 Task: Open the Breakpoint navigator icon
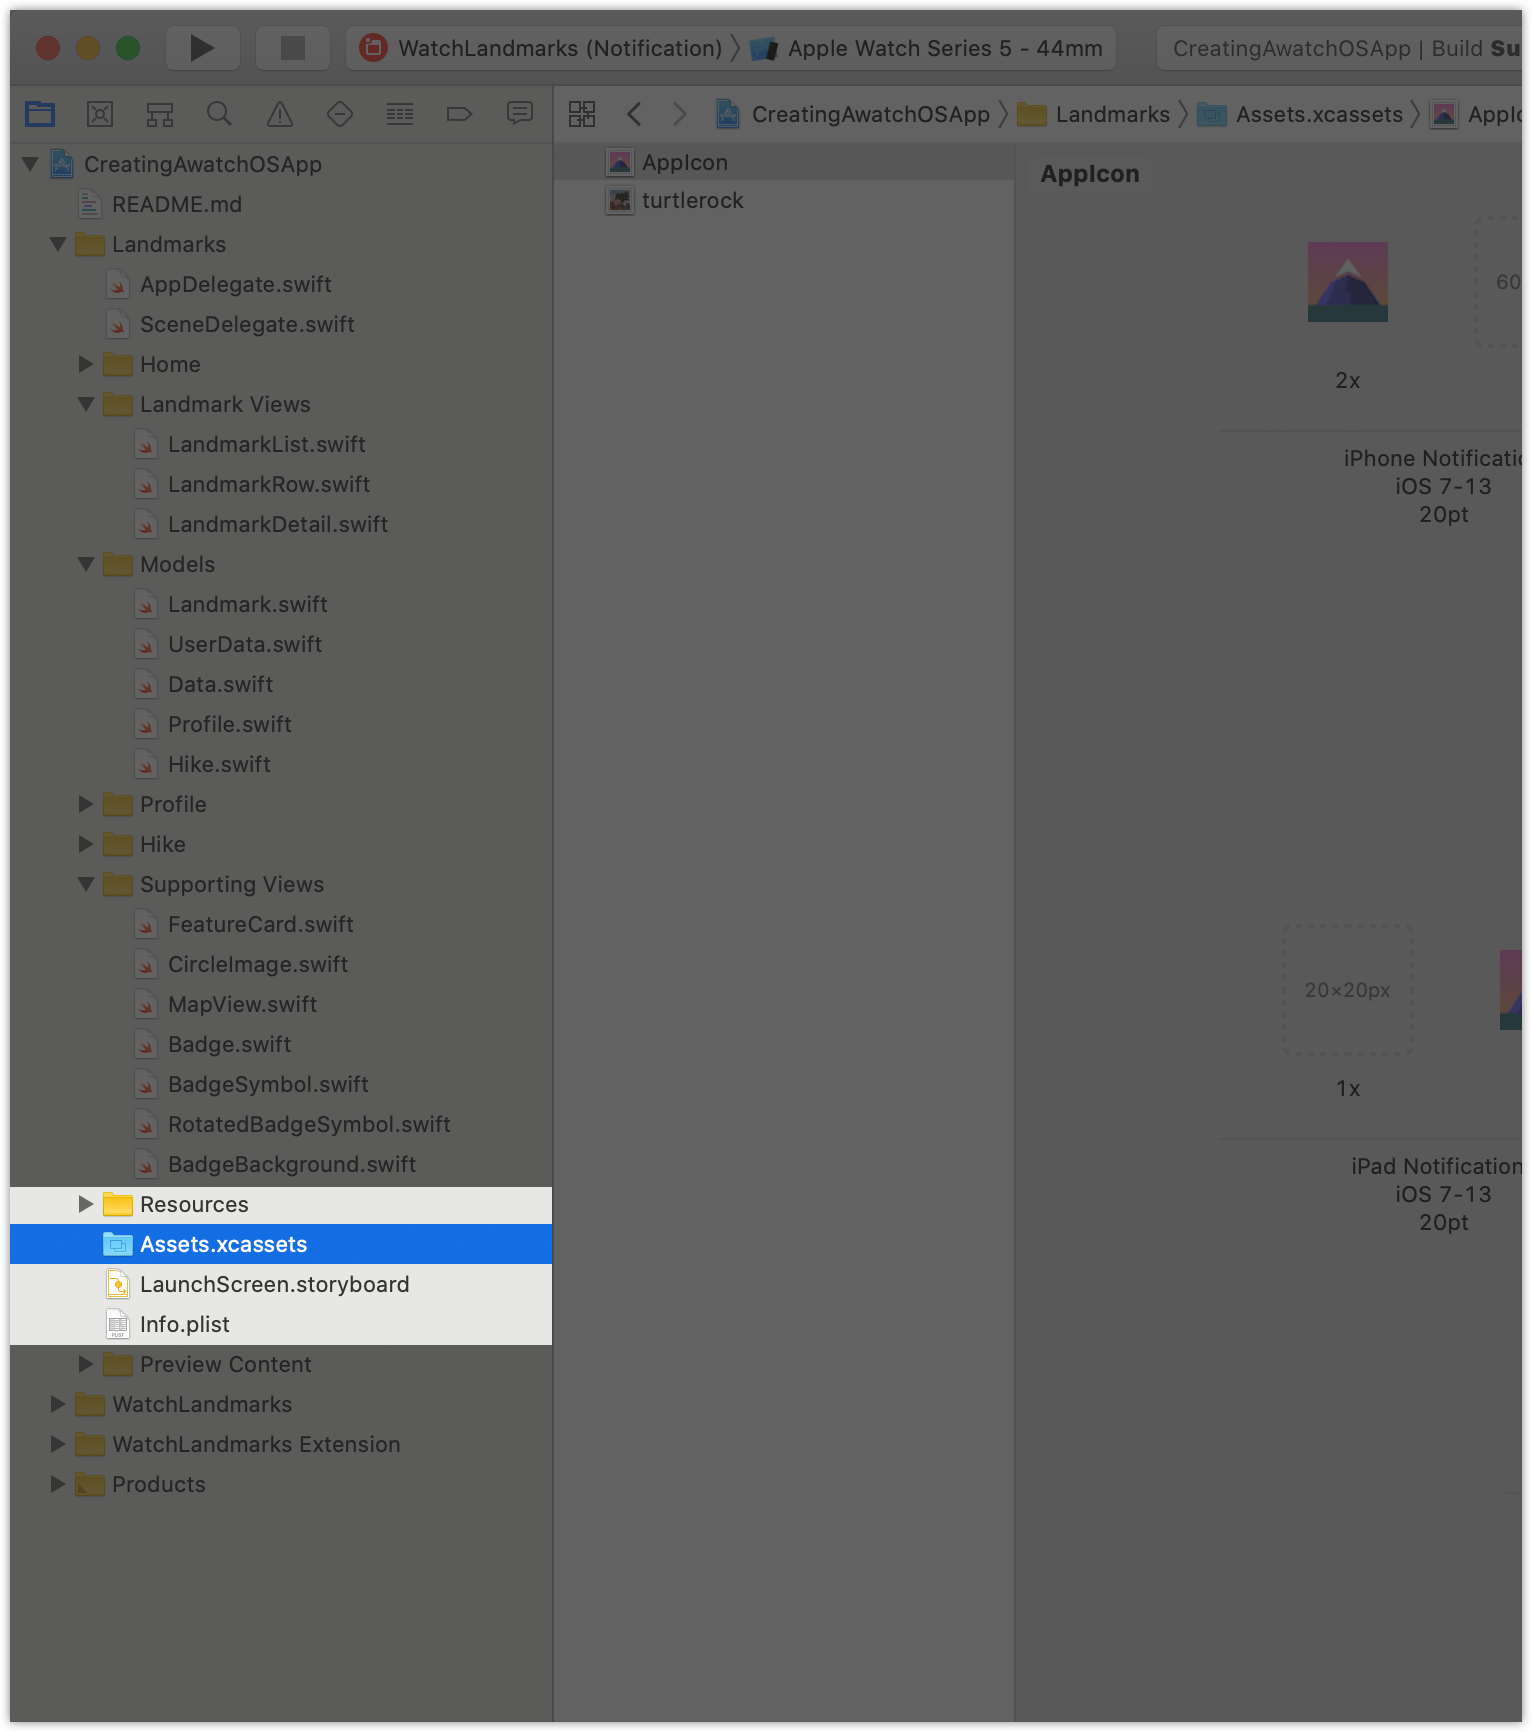click(459, 114)
